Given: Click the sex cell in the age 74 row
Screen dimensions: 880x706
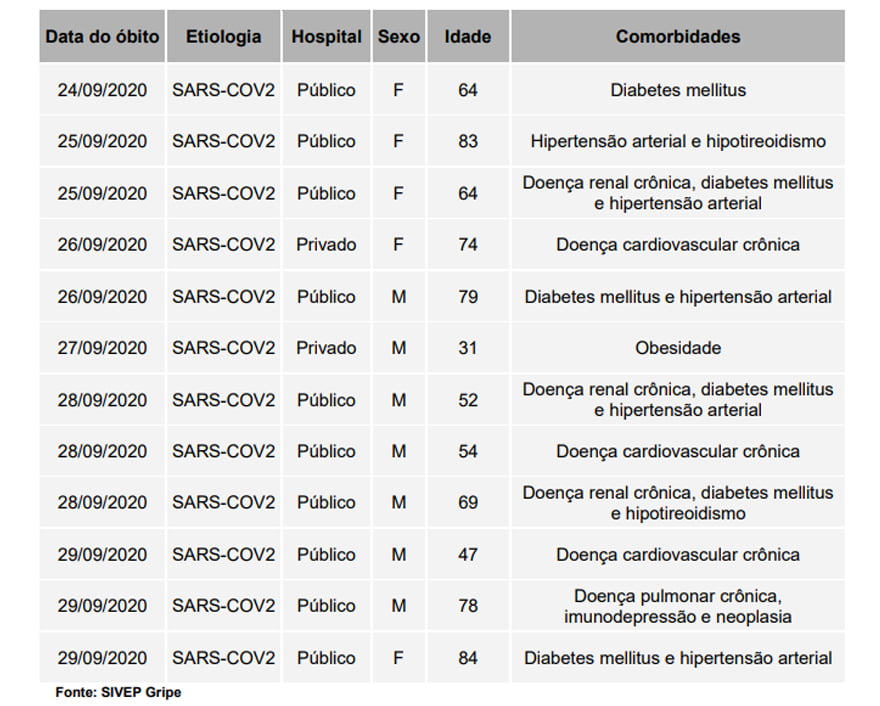Looking at the screenshot, I should pos(398,245).
